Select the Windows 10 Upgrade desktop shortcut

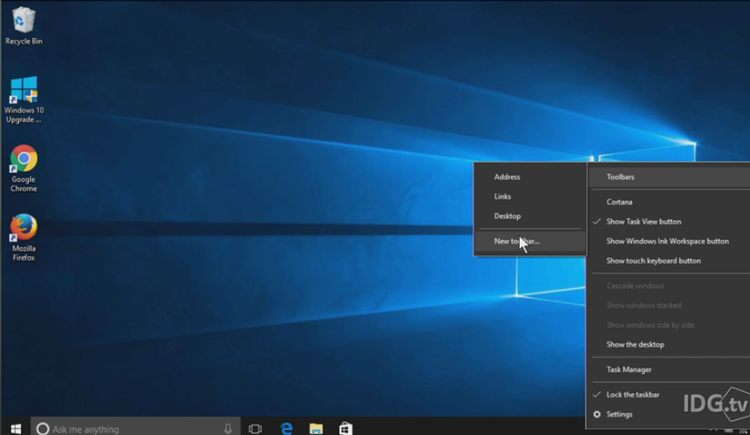coord(23,99)
